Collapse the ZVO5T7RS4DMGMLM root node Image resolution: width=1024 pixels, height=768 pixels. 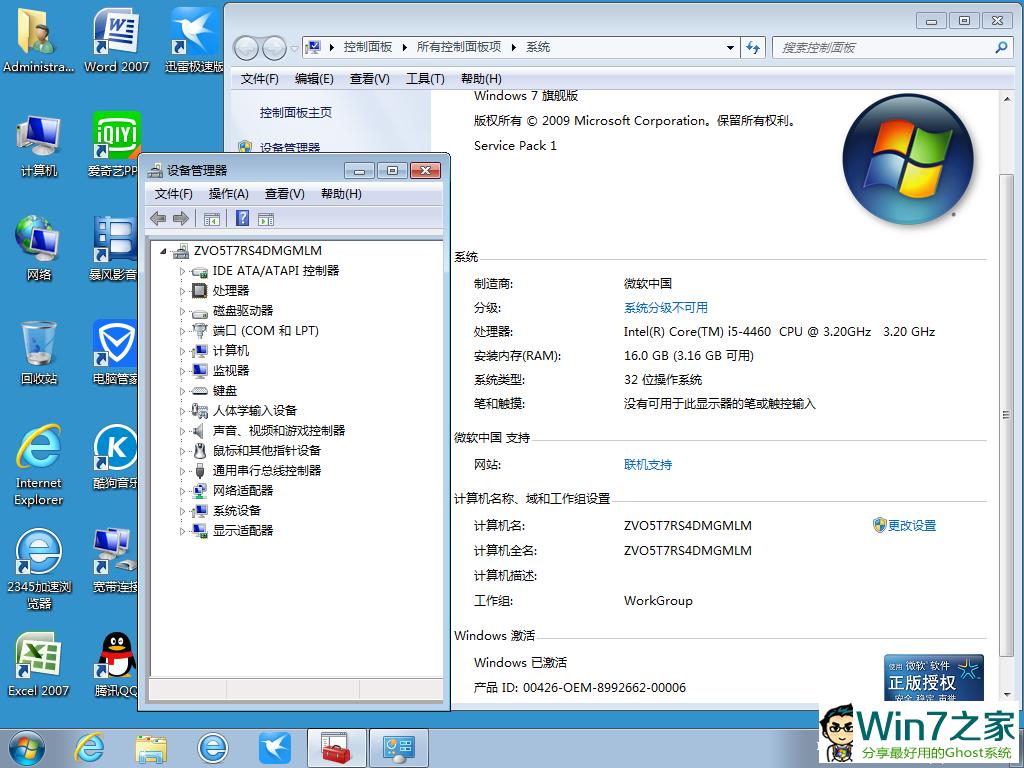tap(163, 251)
